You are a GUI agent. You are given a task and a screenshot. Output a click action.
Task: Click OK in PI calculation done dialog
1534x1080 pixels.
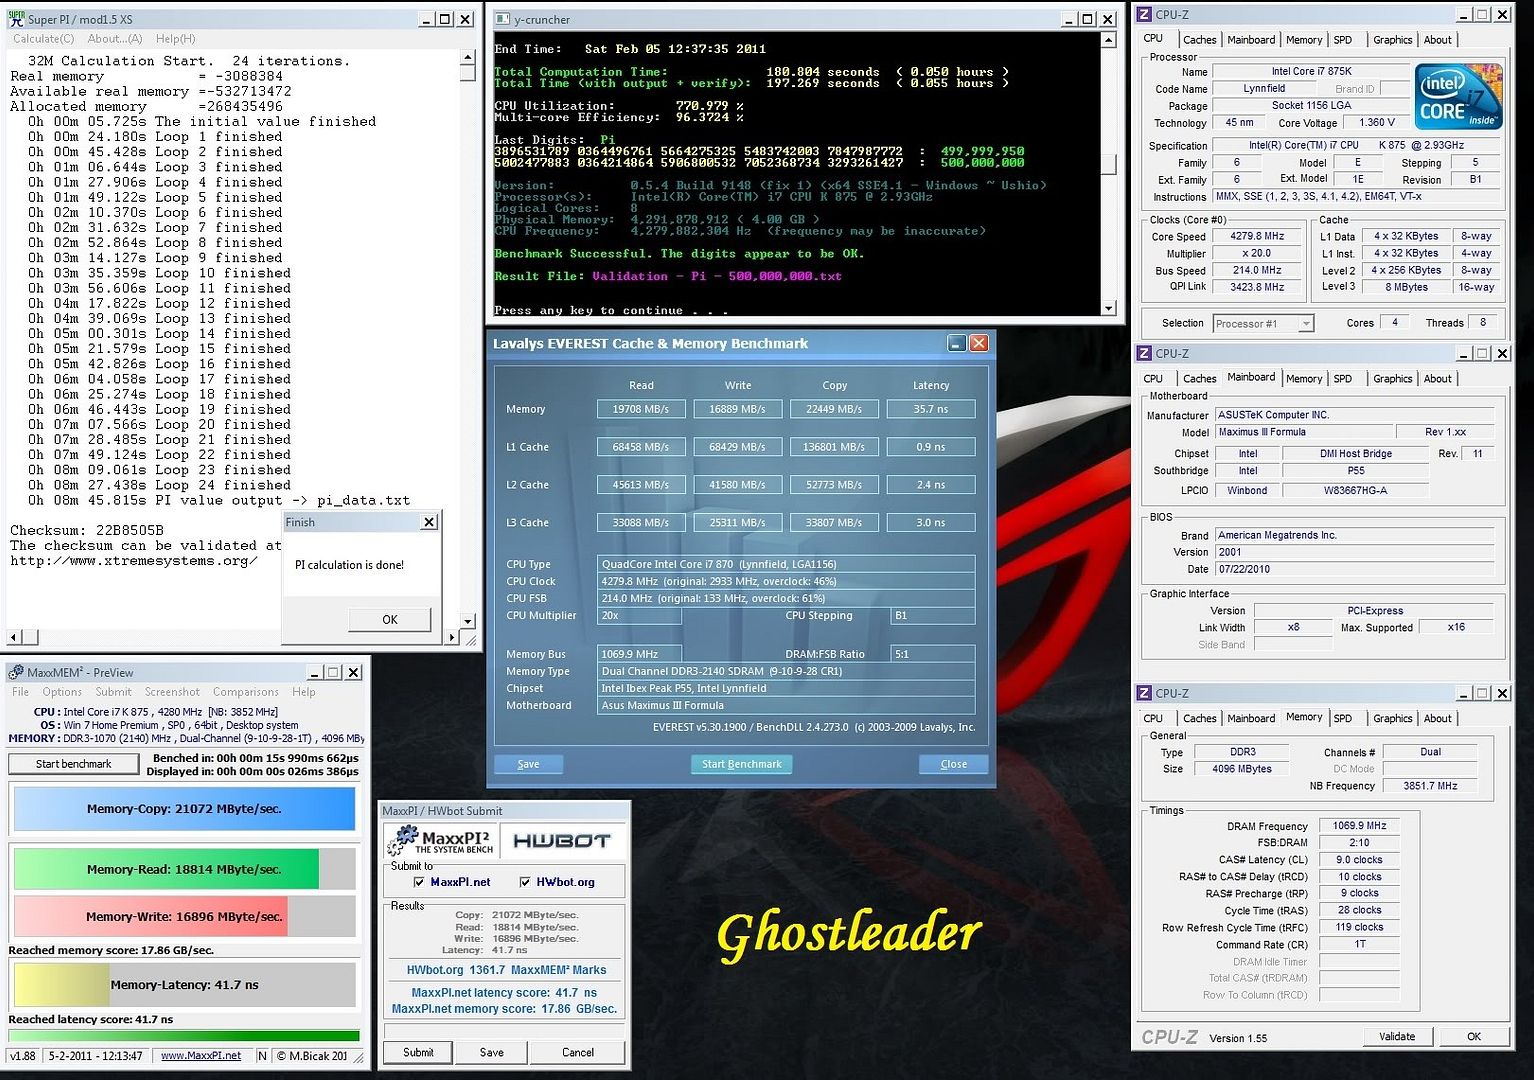[x=390, y=620]
